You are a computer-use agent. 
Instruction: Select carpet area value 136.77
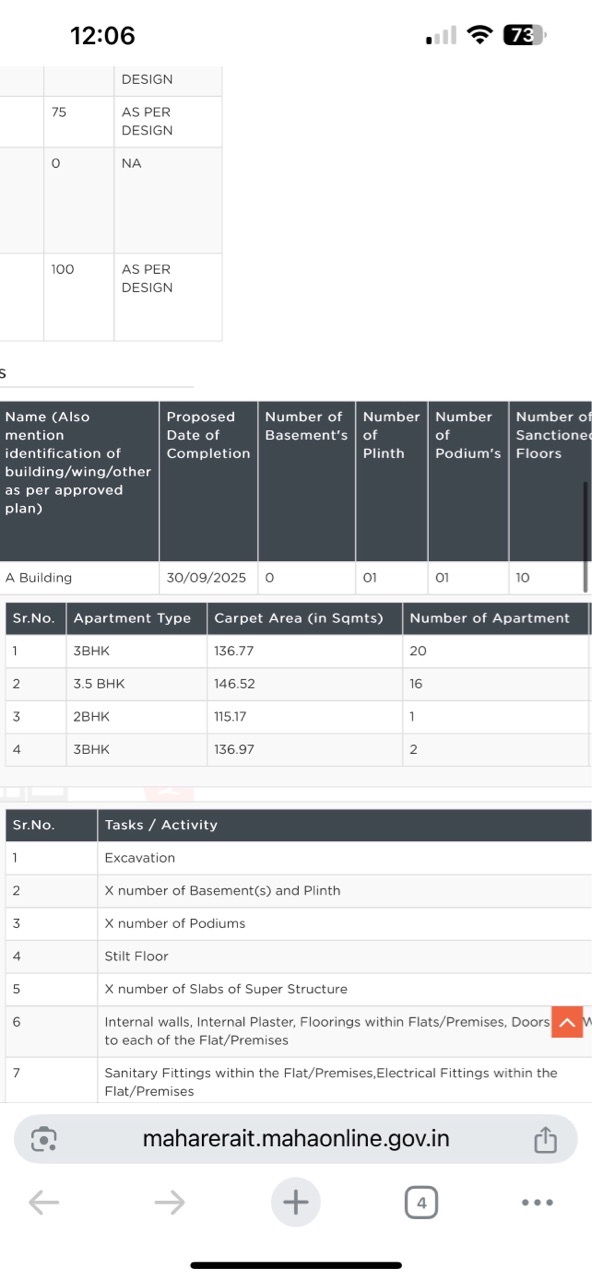pos(234,651)
